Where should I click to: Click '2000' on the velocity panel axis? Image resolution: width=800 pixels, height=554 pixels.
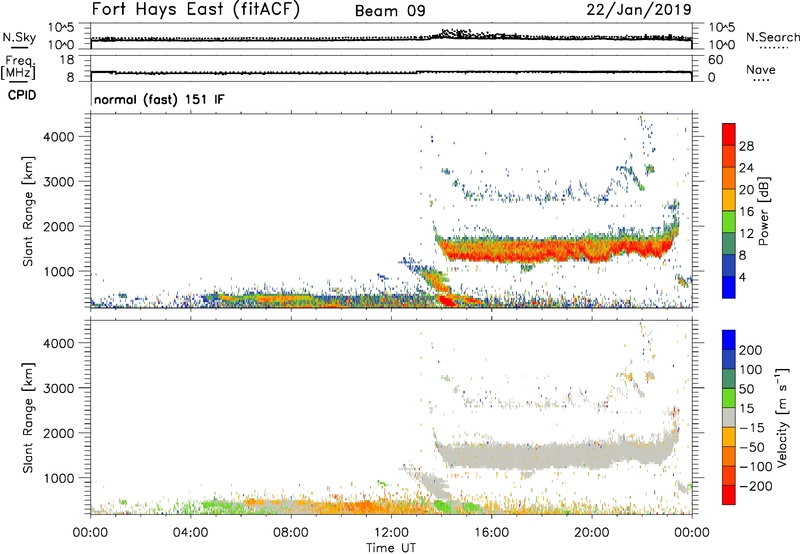[x=59, y=434]
